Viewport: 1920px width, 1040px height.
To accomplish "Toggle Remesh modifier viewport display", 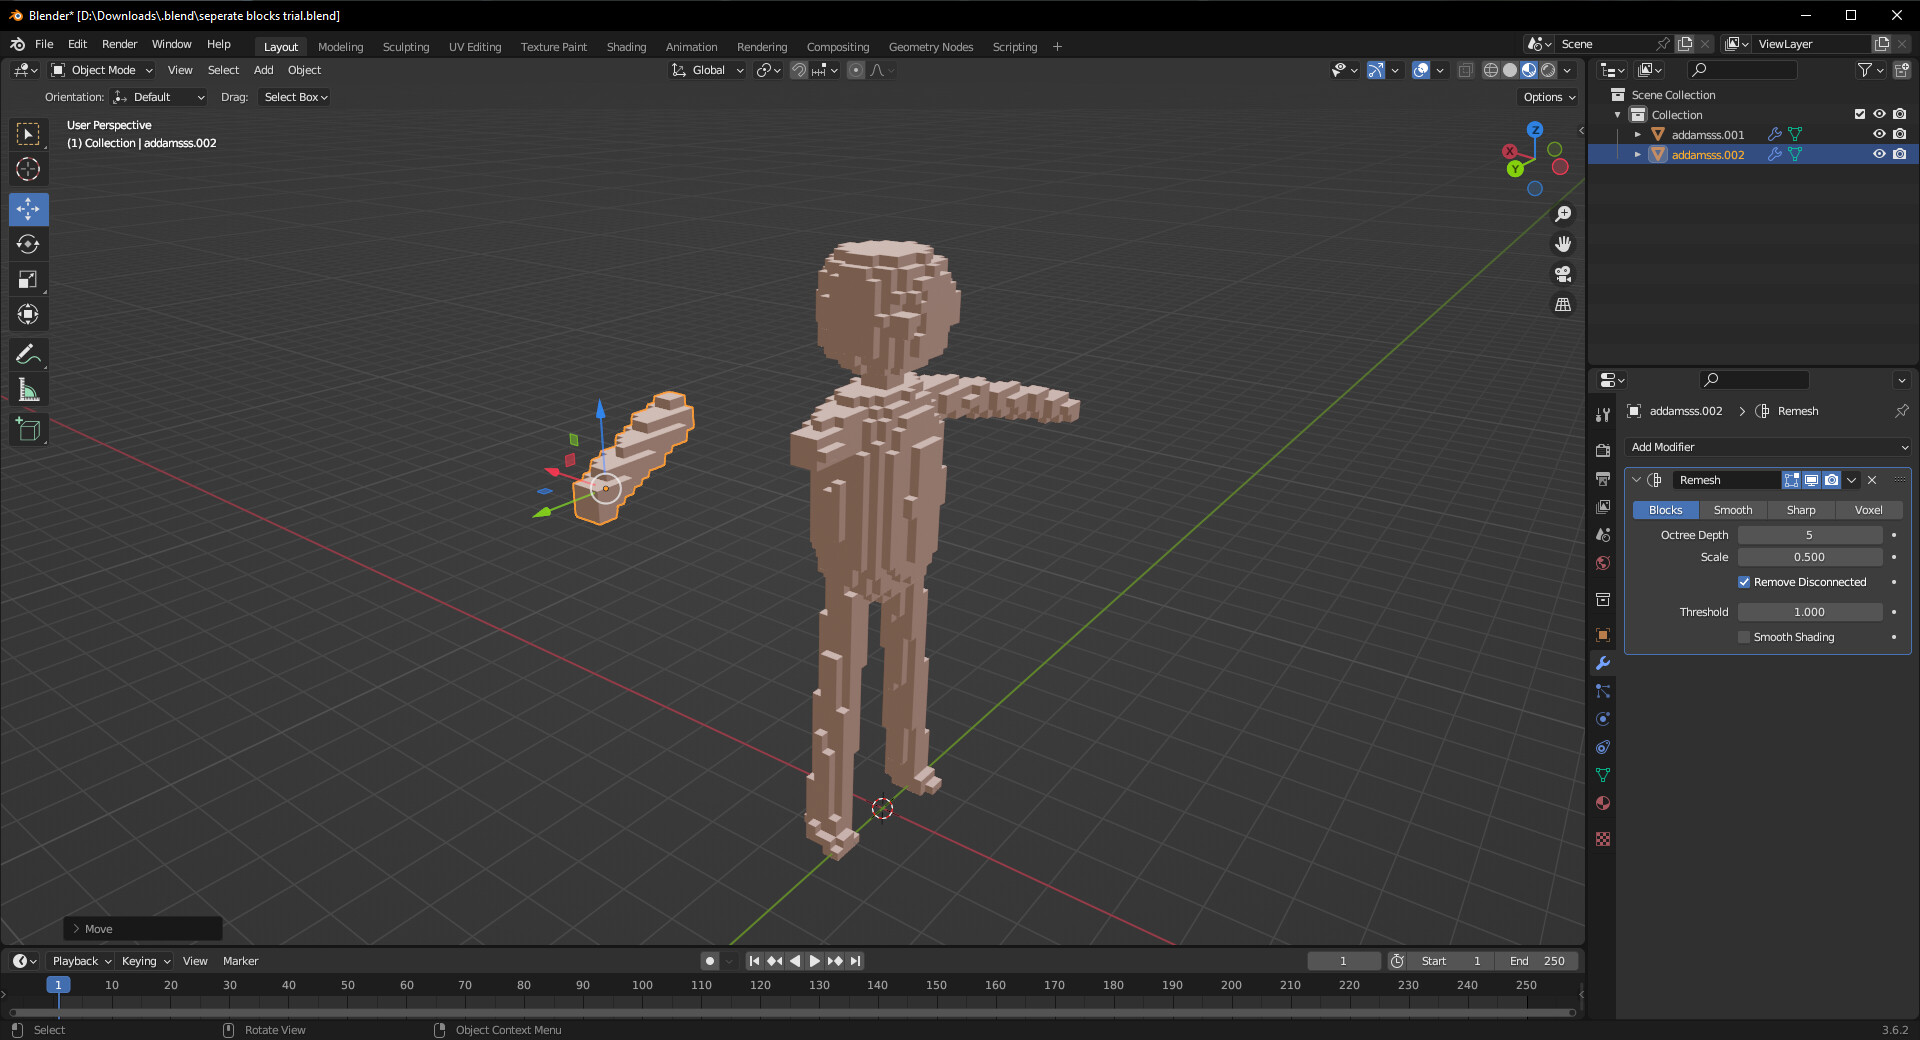I will 1811,480.
